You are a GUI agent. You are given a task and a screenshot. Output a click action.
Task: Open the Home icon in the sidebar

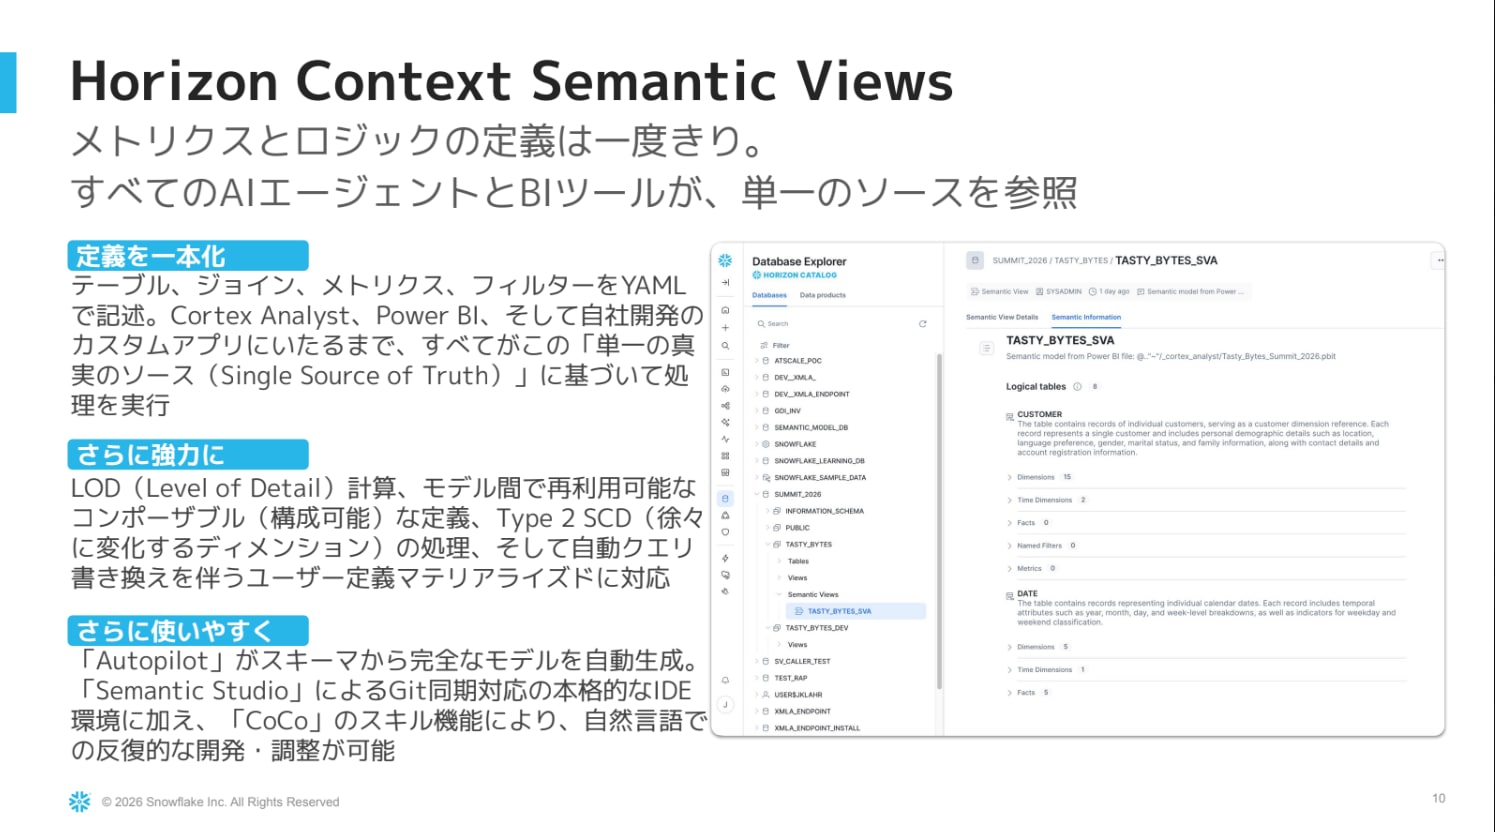tap(725, 310)
